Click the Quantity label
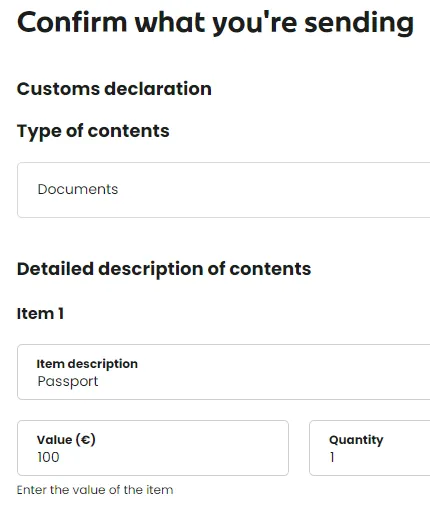Image resolution: width=430 pixels, height=506 pixels. (x=356, y=440)
